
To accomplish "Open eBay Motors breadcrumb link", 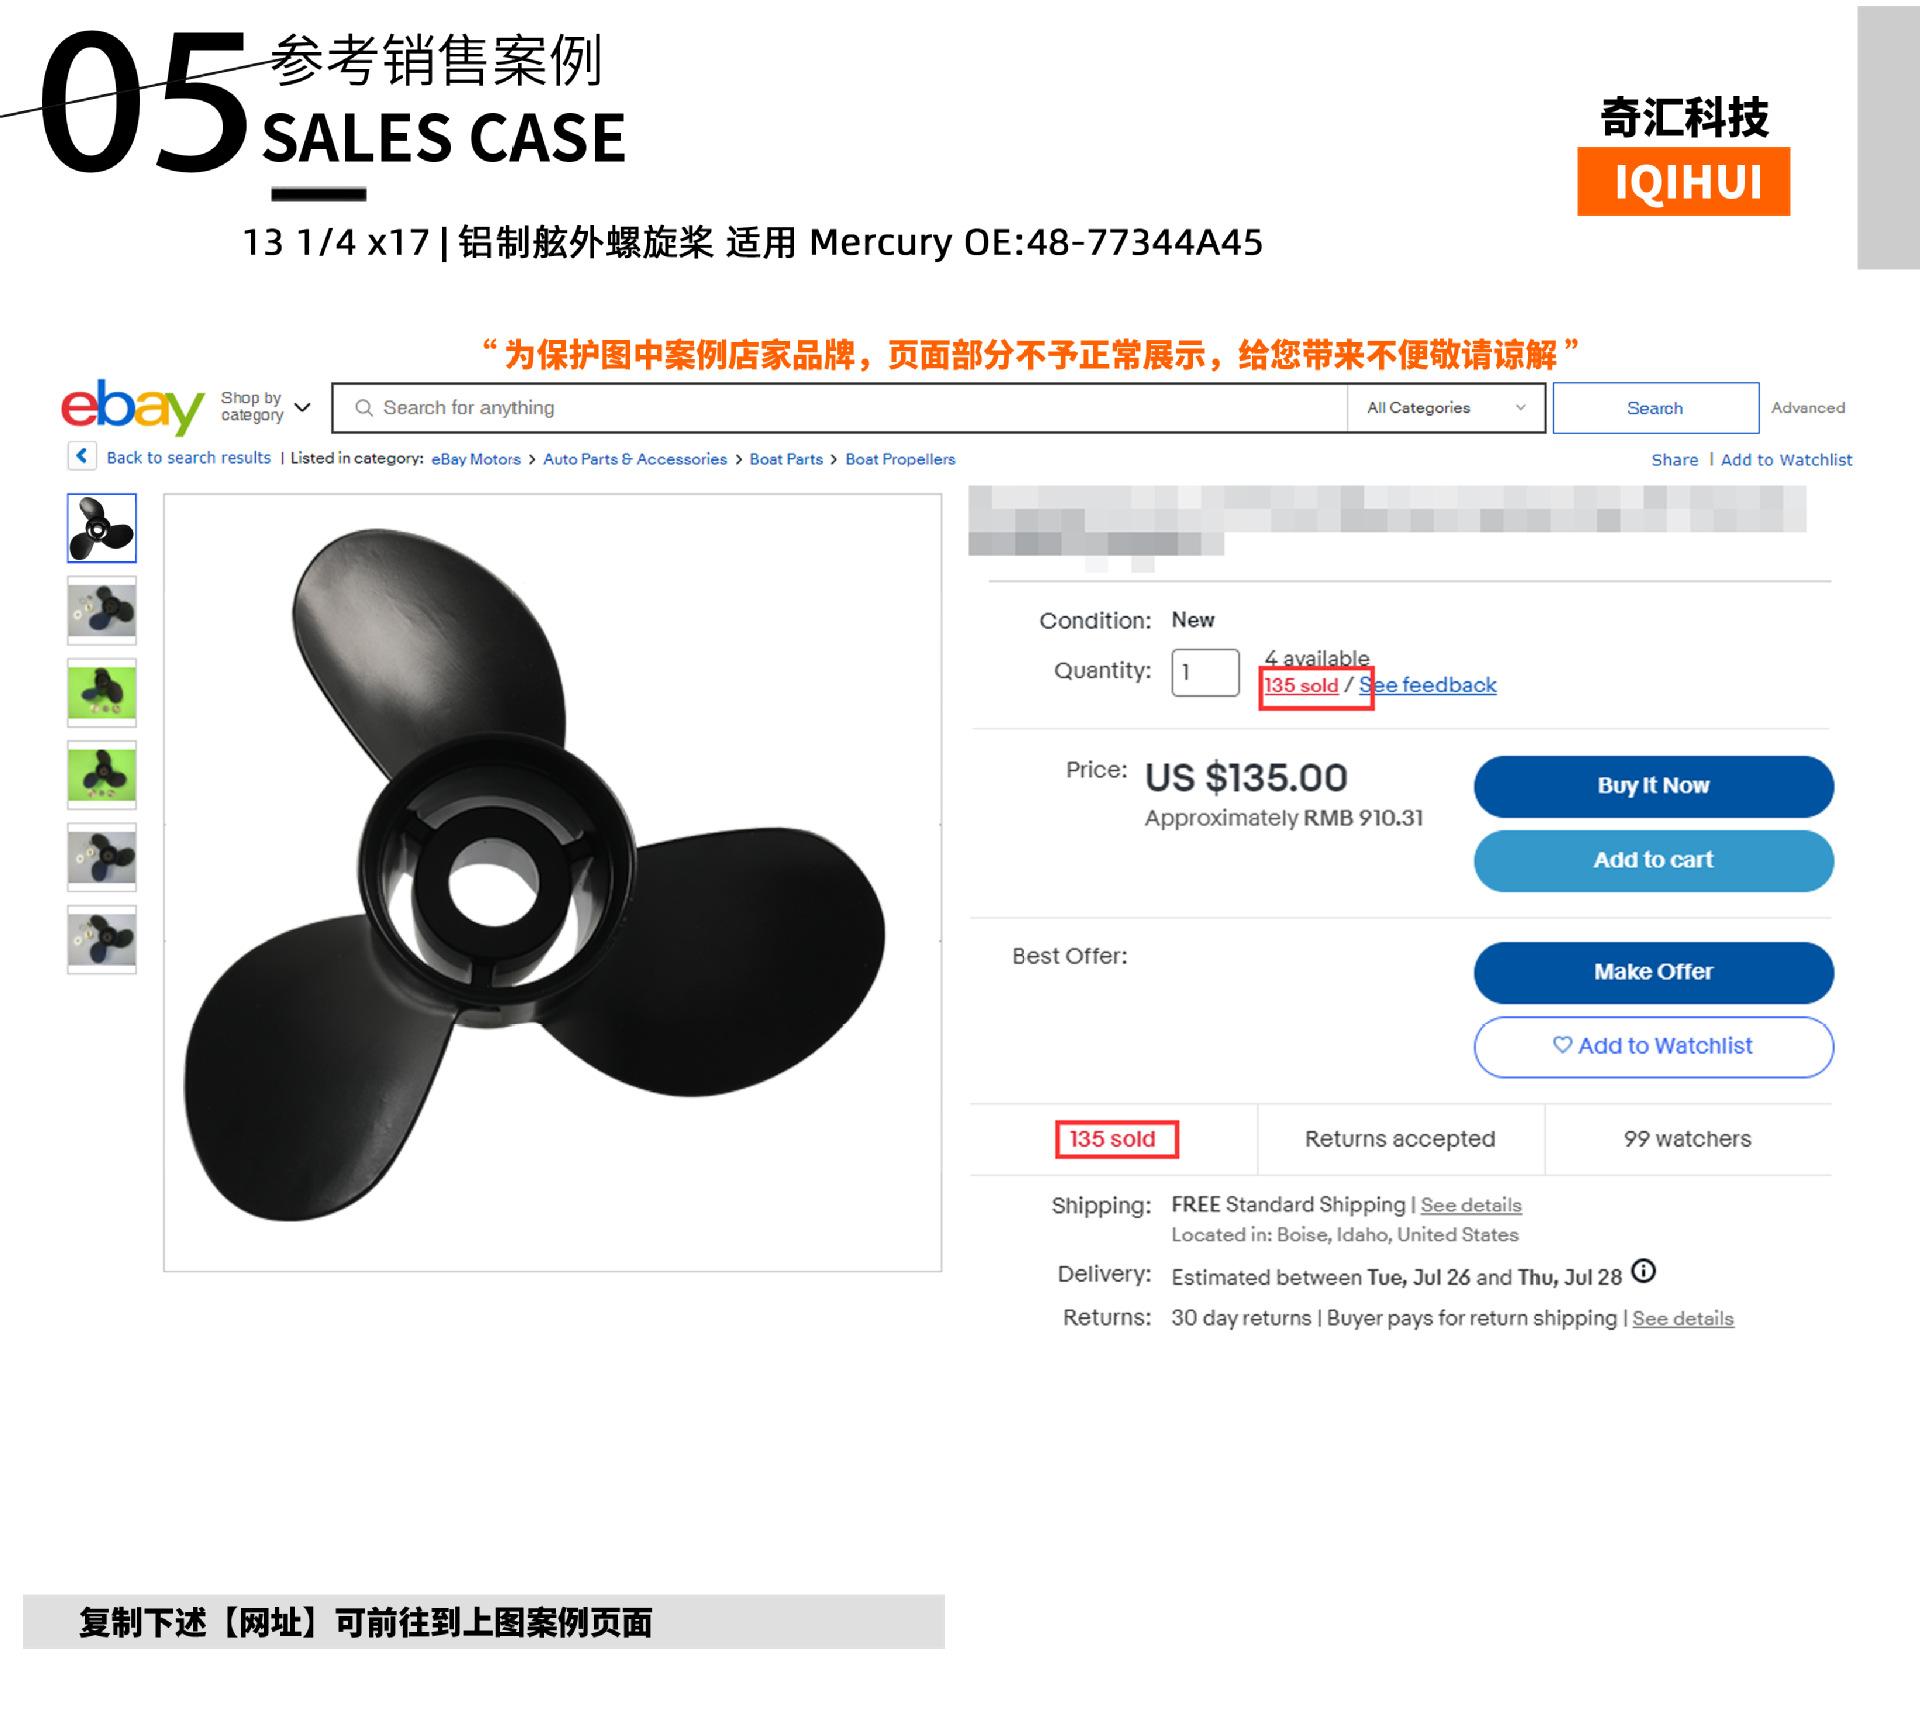I will pyautogui.click(x=476, y=459).
